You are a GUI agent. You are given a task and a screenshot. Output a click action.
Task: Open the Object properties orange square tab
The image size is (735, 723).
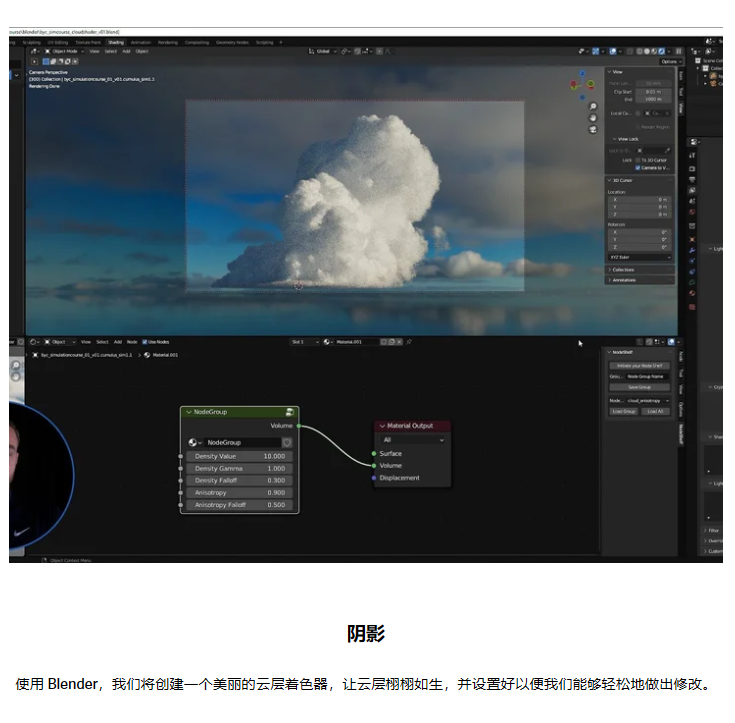click(692, 239)
